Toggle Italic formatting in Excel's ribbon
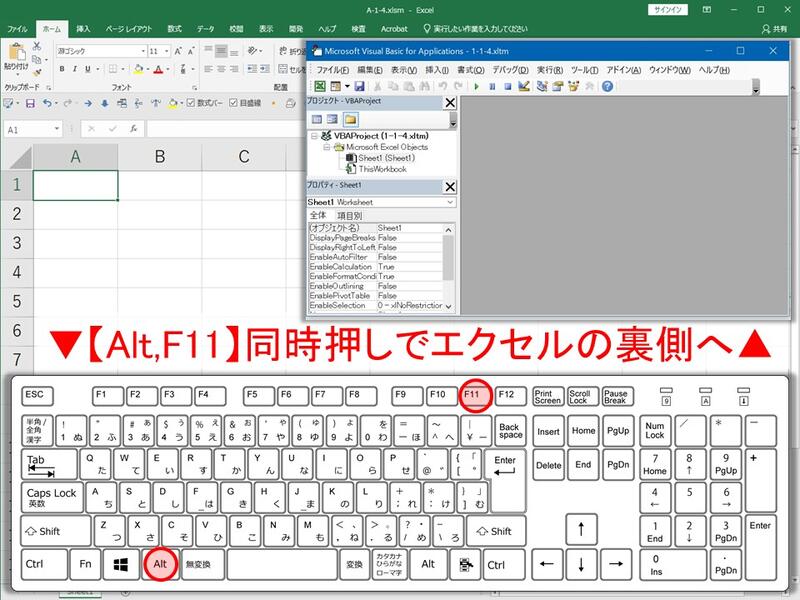Screen dimensions: 800x600 (x=74, y=69)
